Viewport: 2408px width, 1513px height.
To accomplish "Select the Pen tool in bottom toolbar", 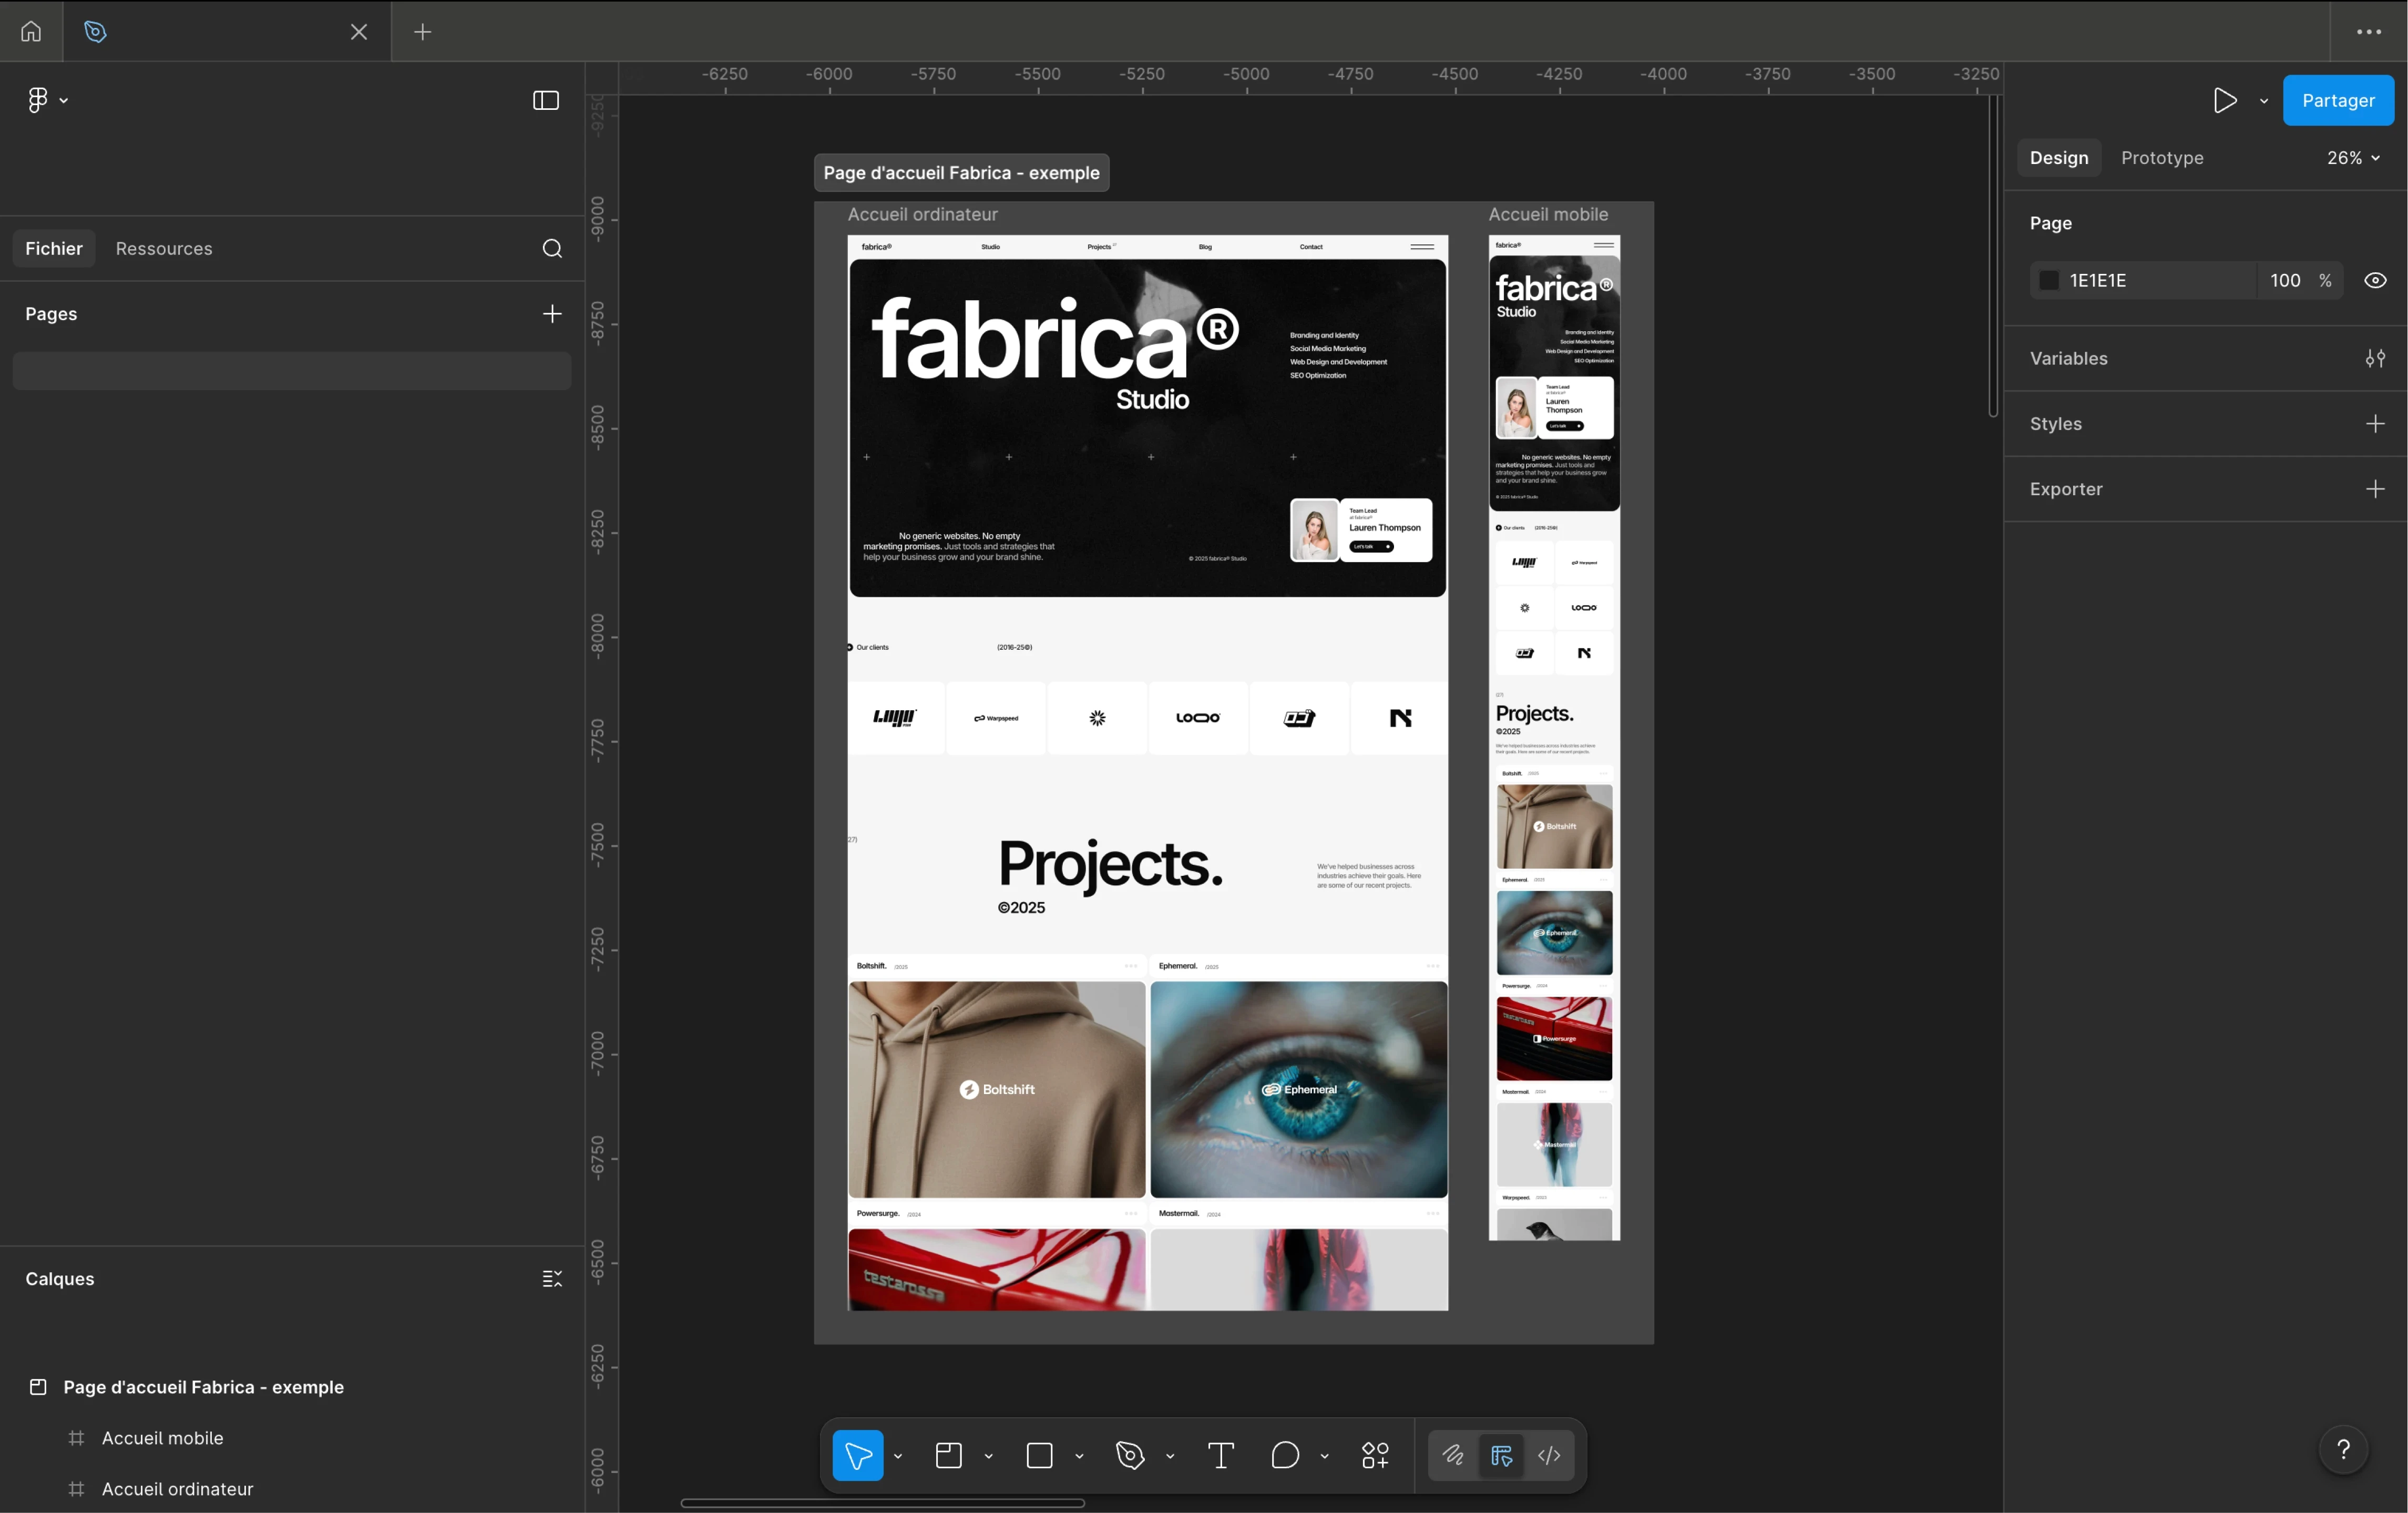I will coord(1130,1455).
